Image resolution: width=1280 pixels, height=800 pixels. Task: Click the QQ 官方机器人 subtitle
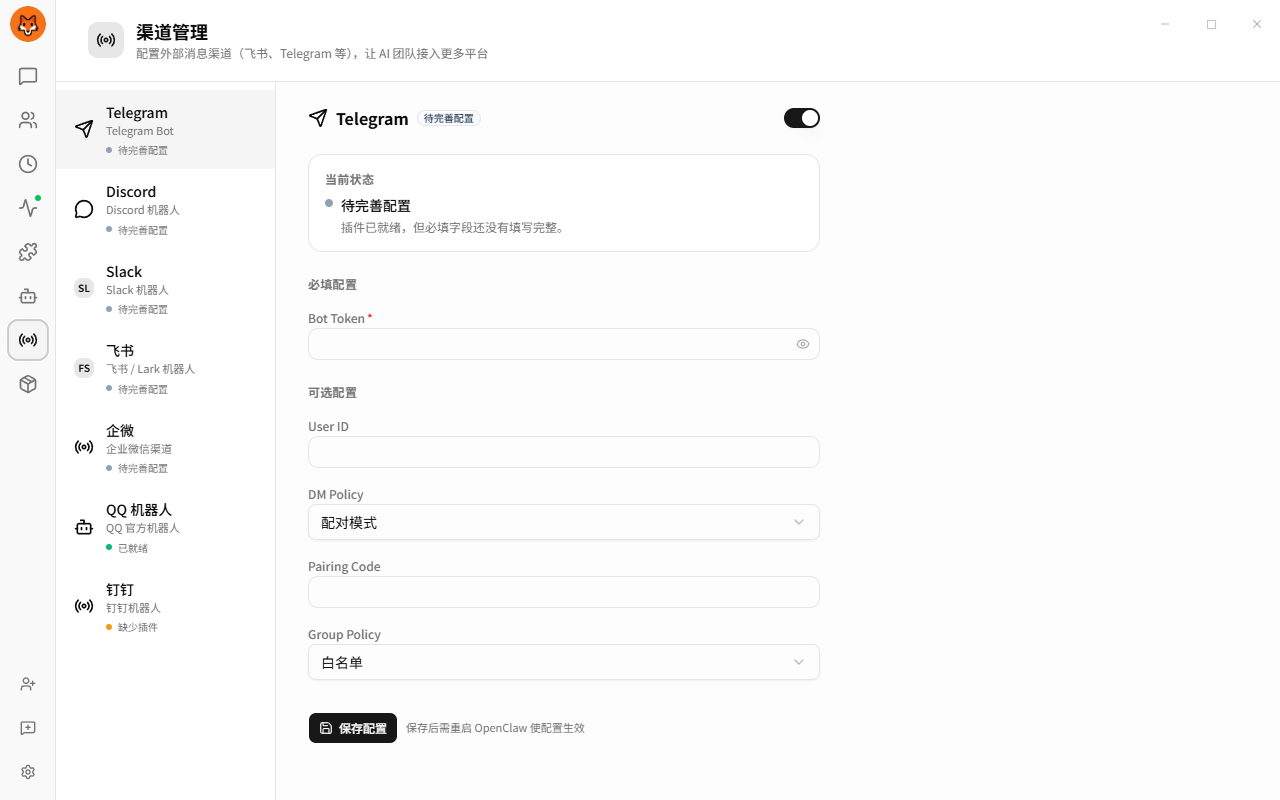(143, 528)
